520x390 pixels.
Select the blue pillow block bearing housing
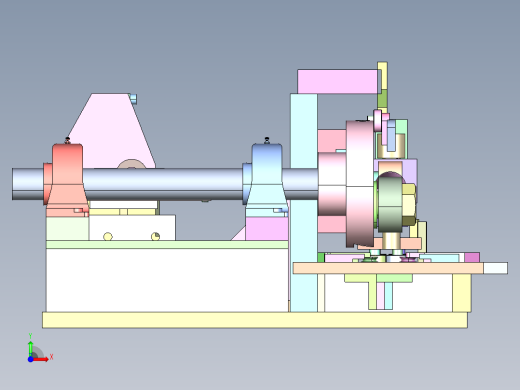click(266, 180)
